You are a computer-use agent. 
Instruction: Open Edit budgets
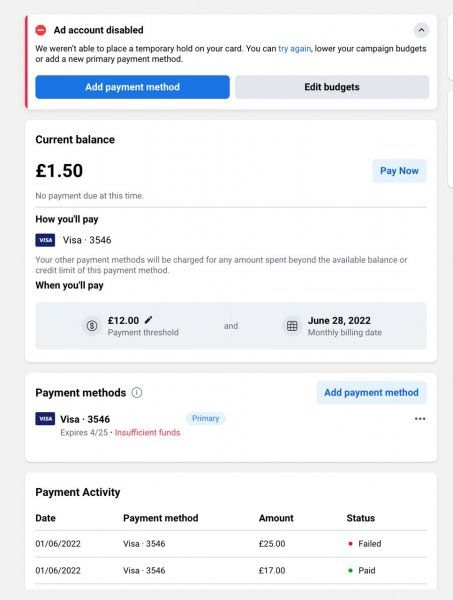click(x=332, y=87)
